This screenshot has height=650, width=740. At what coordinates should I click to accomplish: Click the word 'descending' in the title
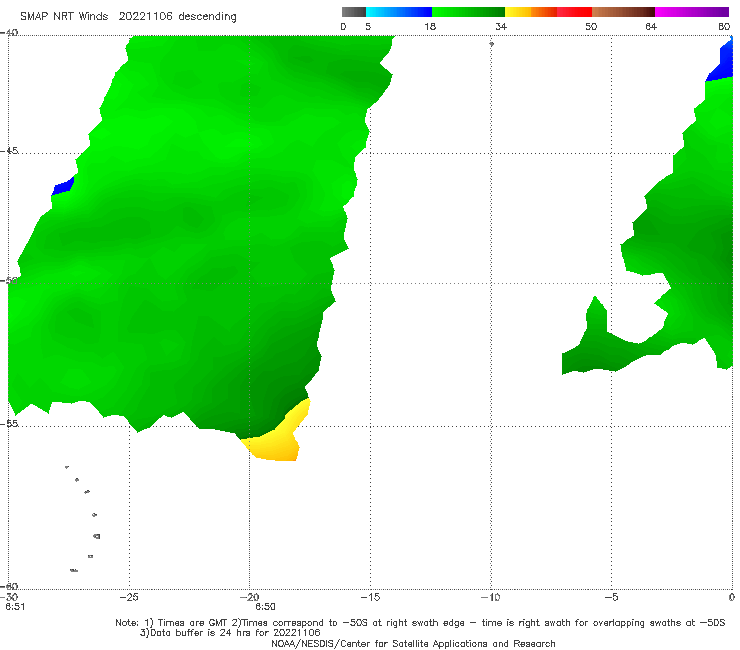coord(207,17)
